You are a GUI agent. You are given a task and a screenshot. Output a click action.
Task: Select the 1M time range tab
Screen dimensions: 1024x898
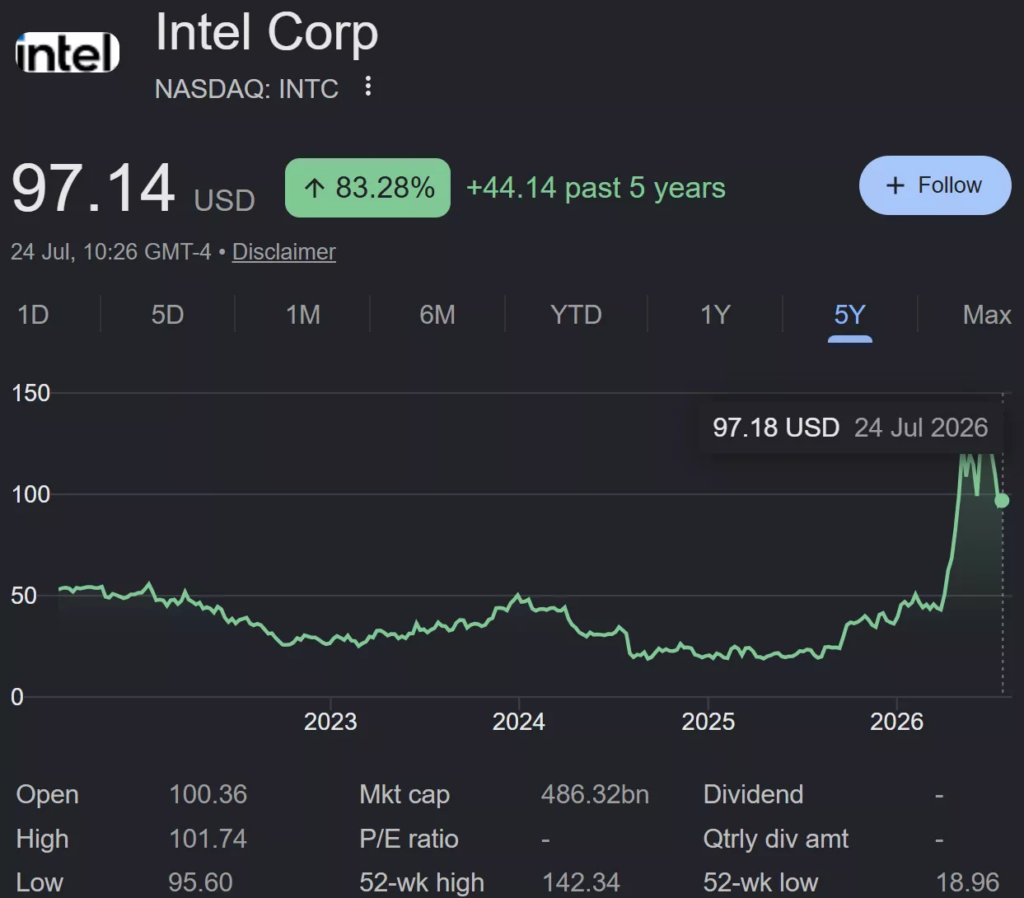pos(303,315)
